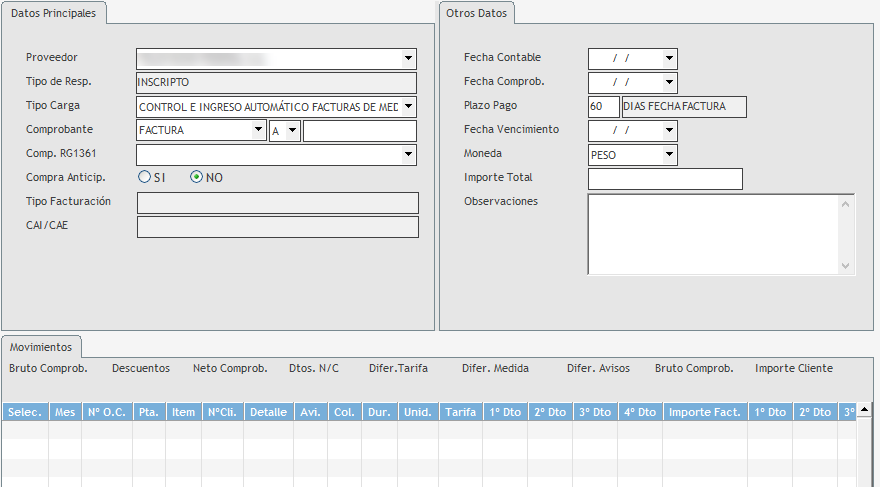Select SI for Compra Anticip.
This screenshot has height=487, width=880.
point(145,177)
